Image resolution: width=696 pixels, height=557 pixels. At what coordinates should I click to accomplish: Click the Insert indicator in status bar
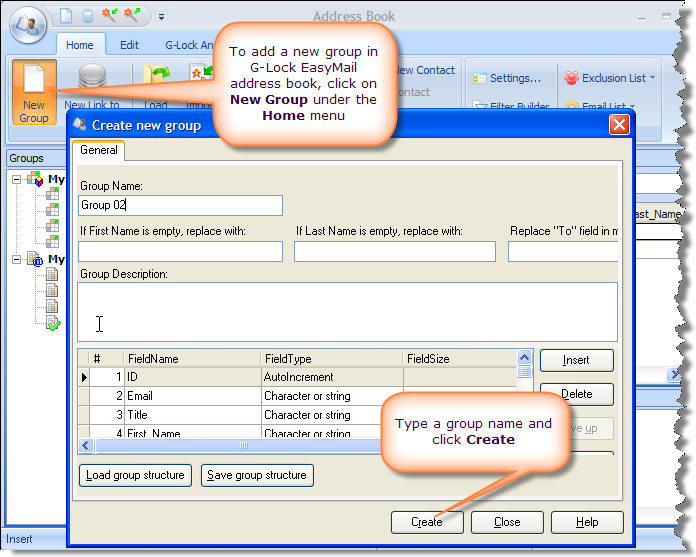pos(19,539)
